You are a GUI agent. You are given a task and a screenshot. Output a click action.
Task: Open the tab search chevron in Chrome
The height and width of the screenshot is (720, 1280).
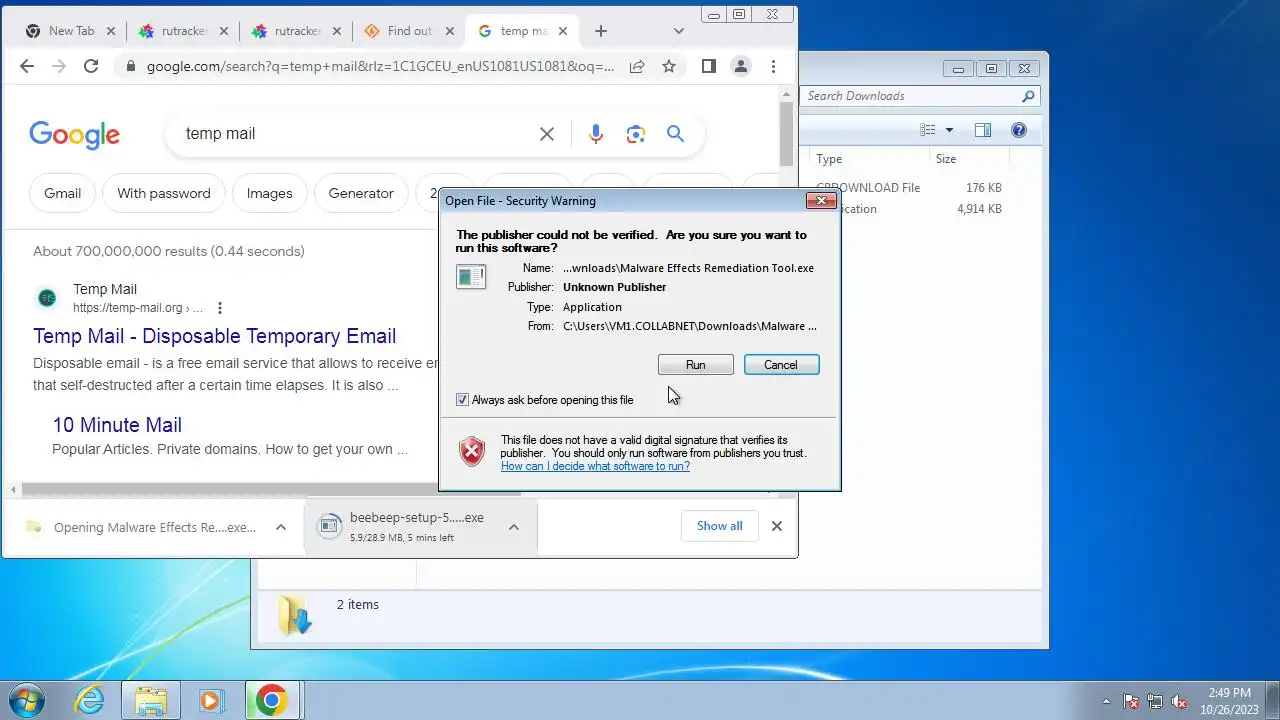[679, 31]
